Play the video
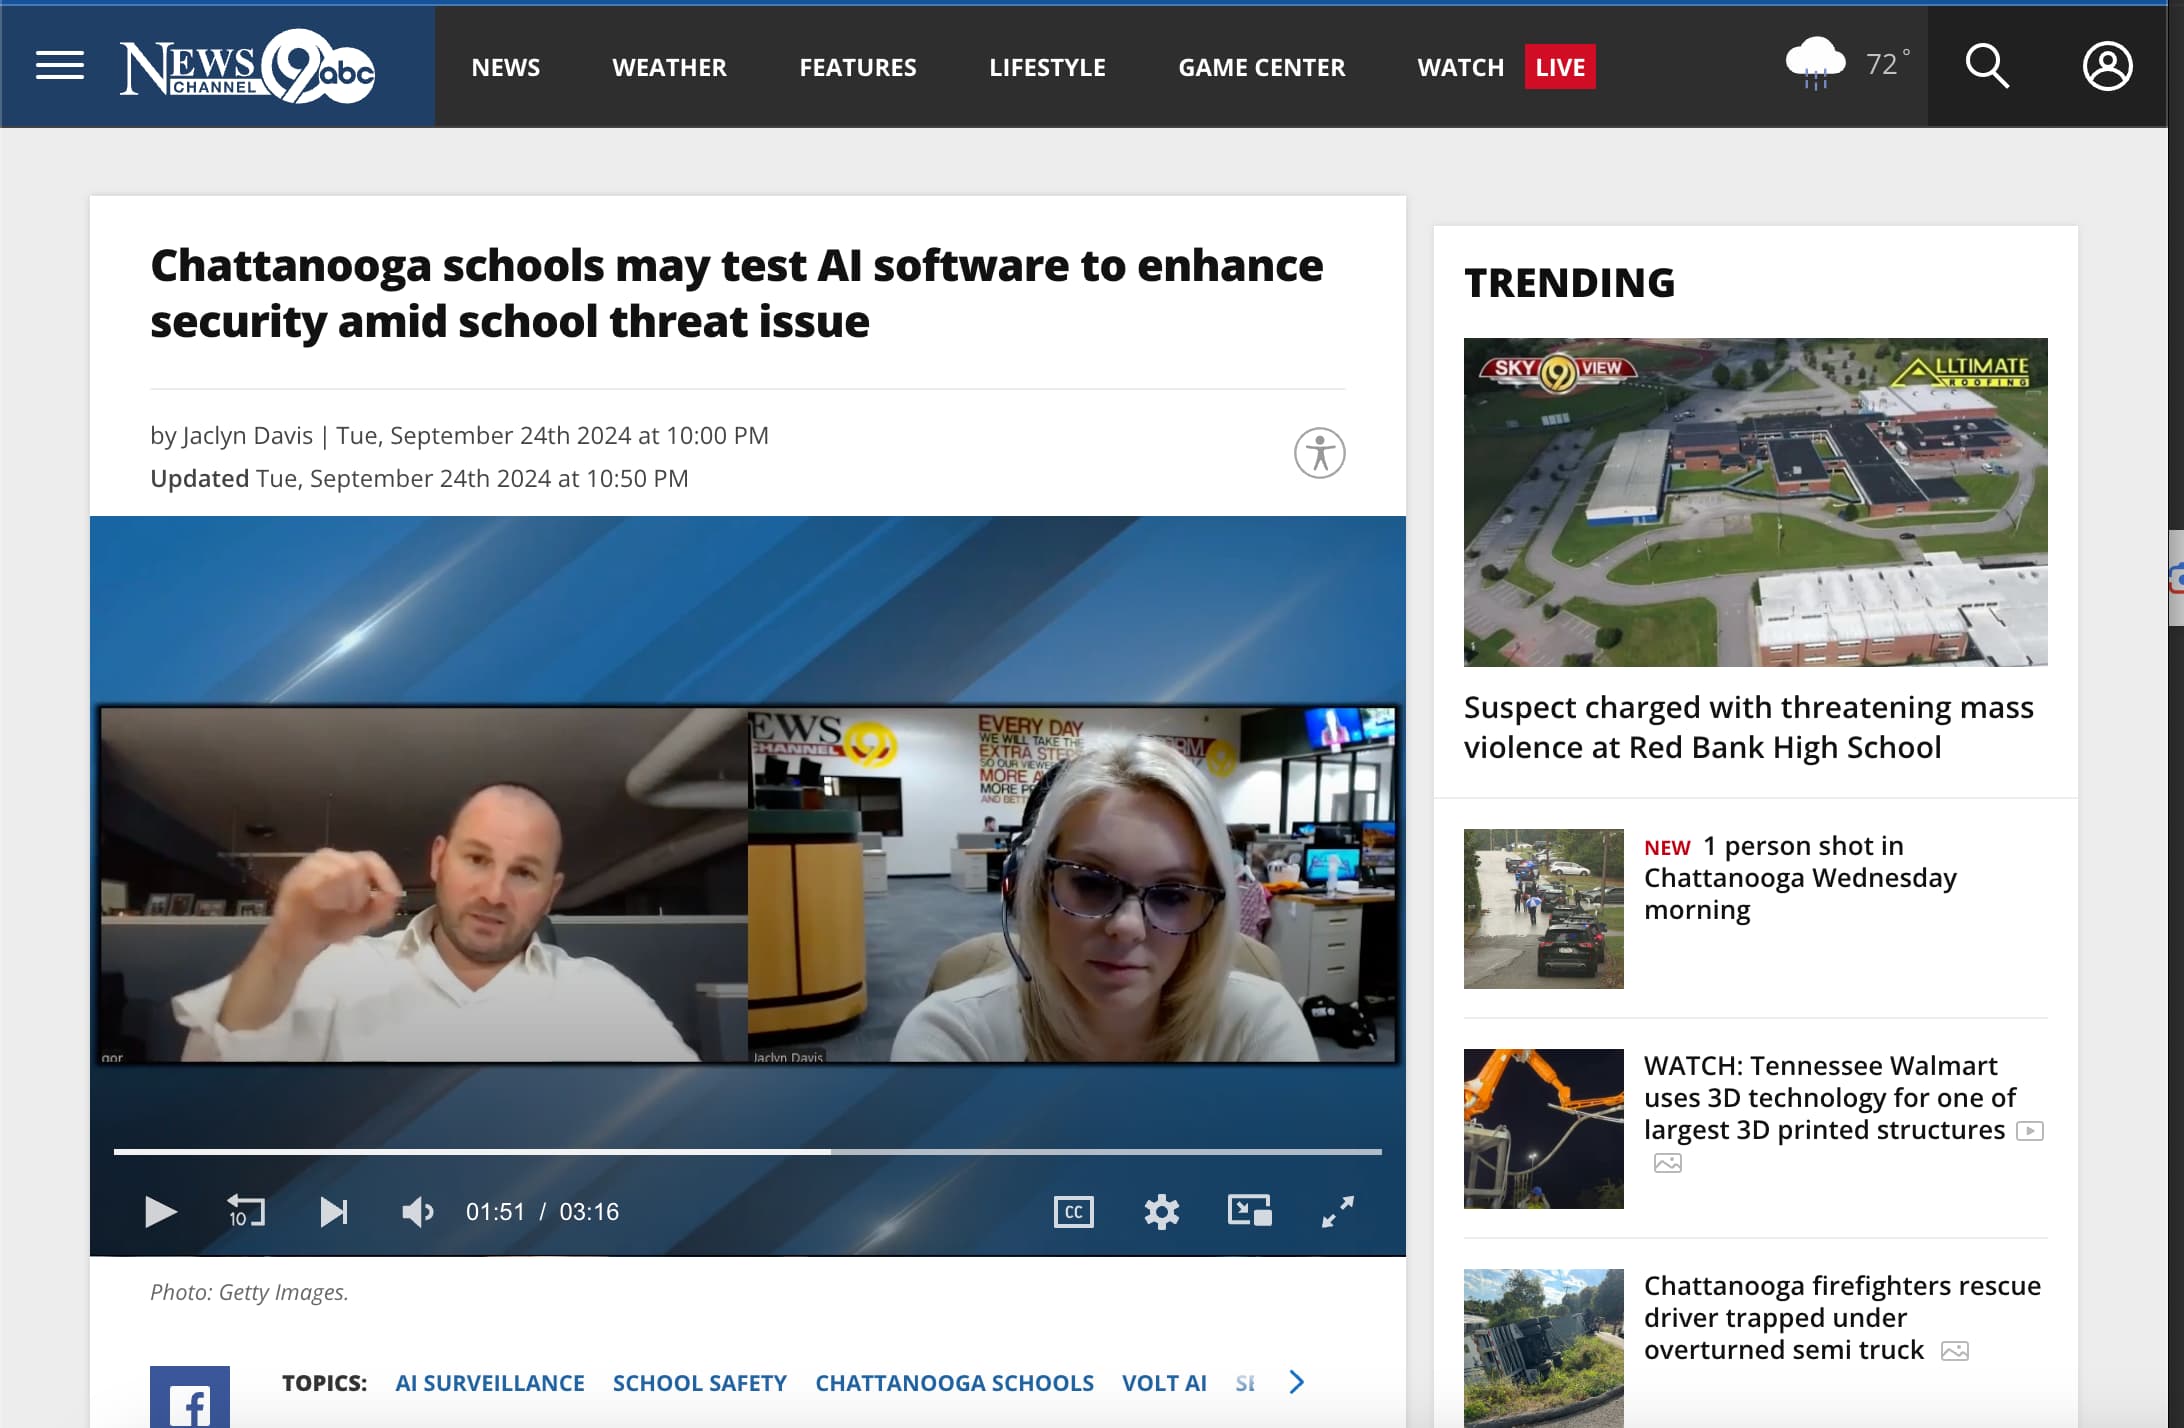Image resolution: width=2184 pixels, height=1428 pixels. point(160,1212)
